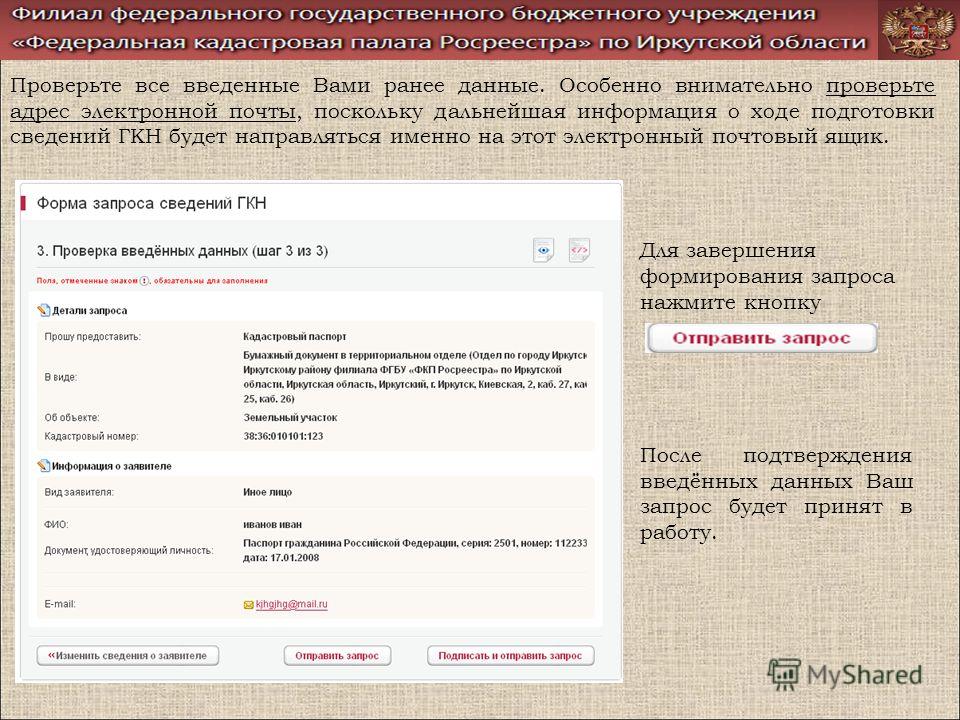Screen dimensions: 960x720
Task: Click the Детали запроса section header
Action: tap(89, 310)
